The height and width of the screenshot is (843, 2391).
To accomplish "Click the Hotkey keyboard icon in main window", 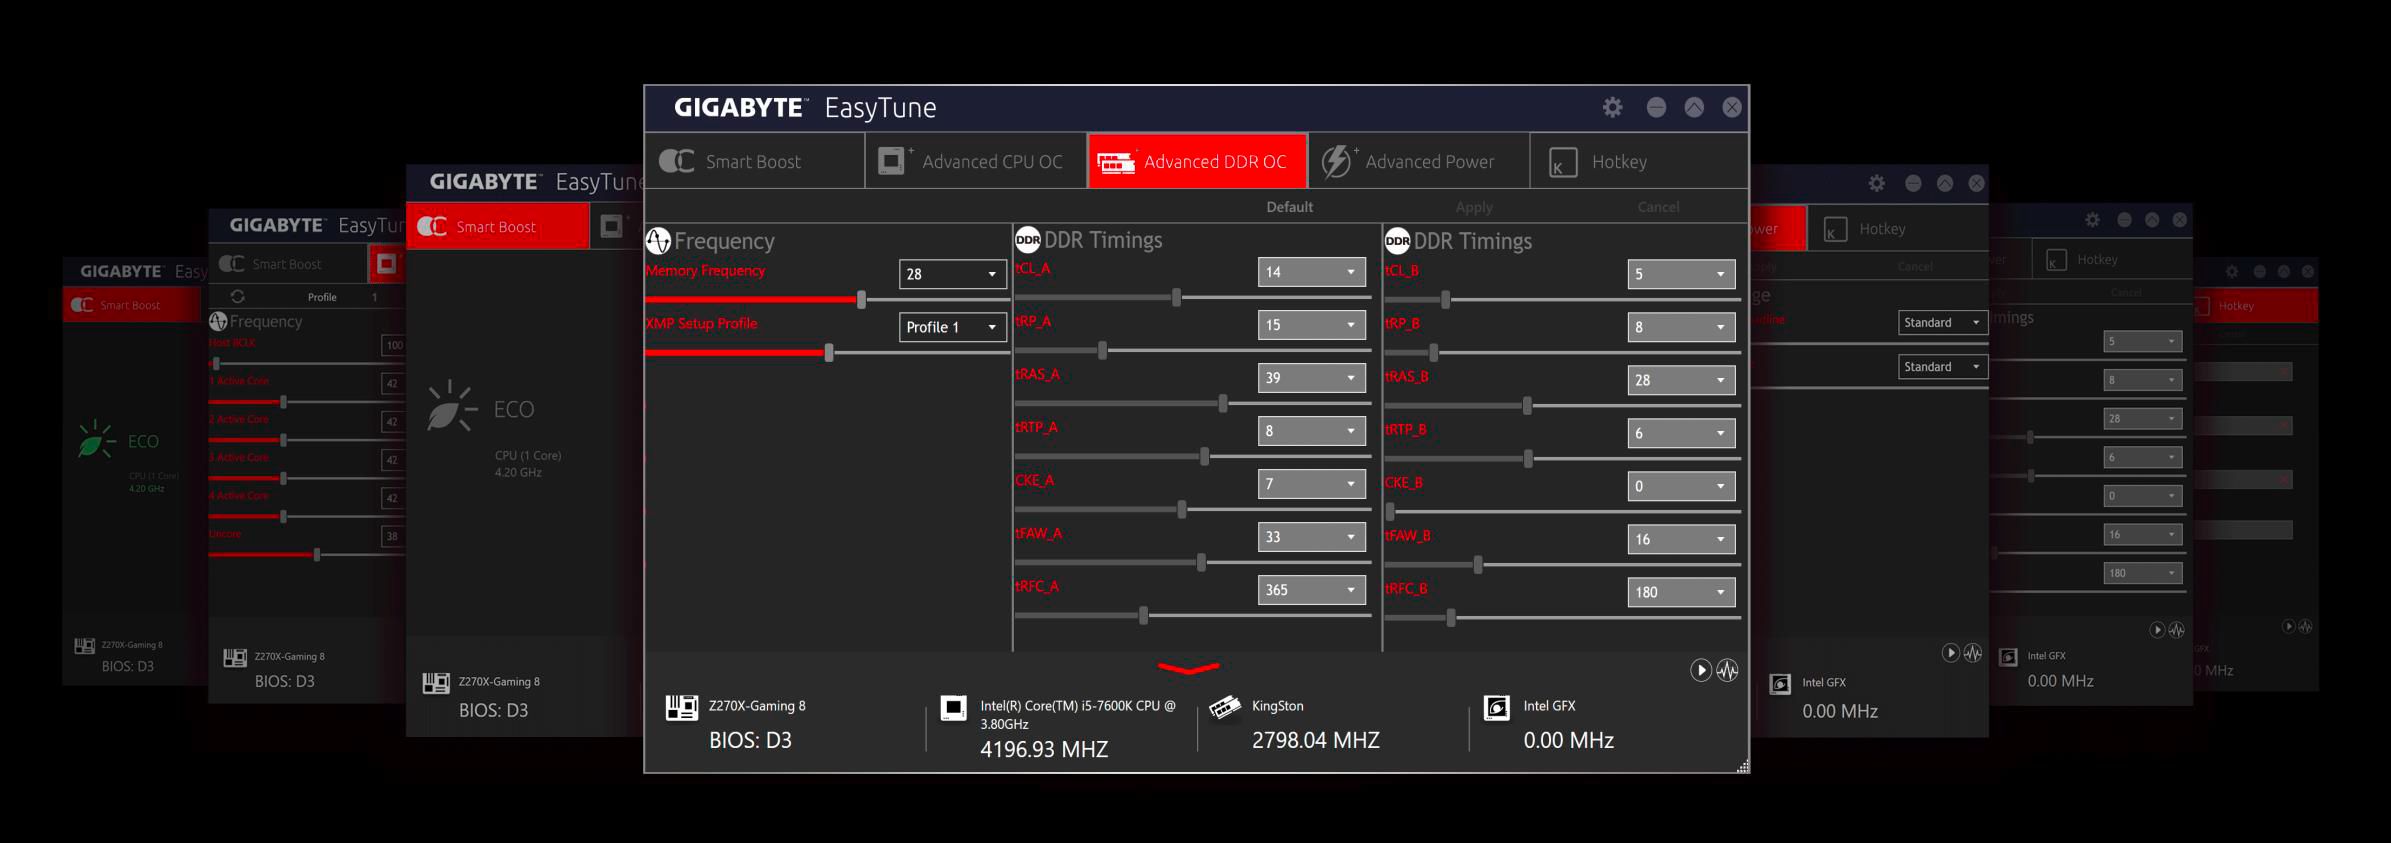I will pyautogui.click(x=1562, y=162).
